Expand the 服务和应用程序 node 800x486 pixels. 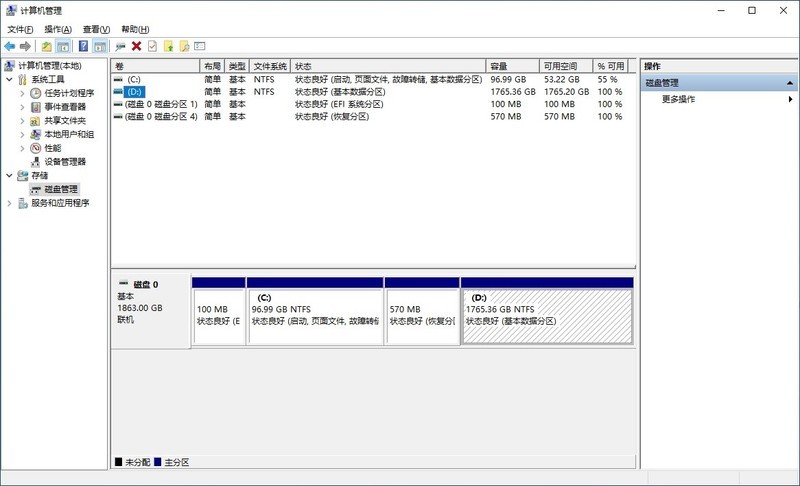(9, 203)
